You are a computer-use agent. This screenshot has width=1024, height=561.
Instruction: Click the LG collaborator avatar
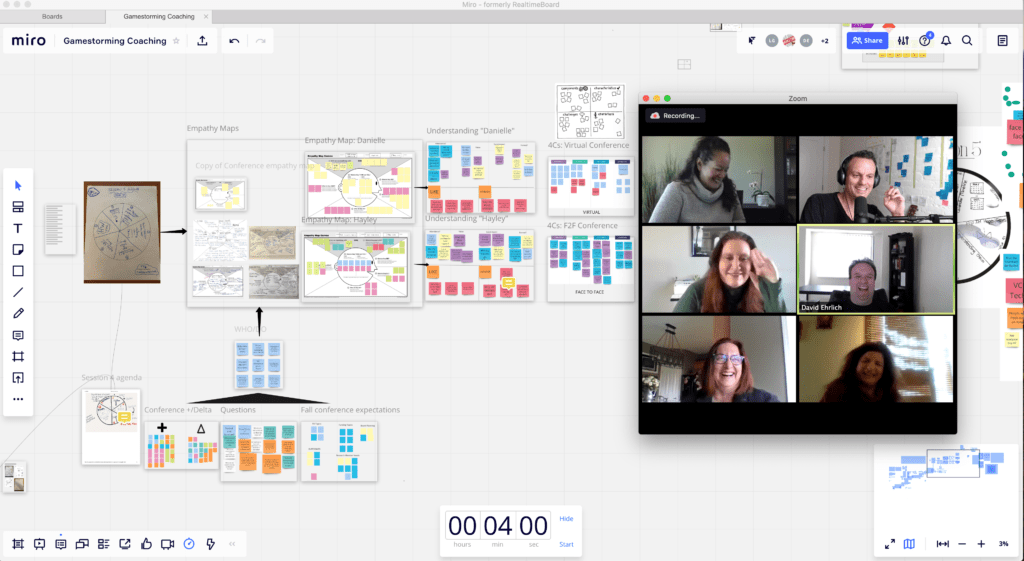[x=772, y=40]
